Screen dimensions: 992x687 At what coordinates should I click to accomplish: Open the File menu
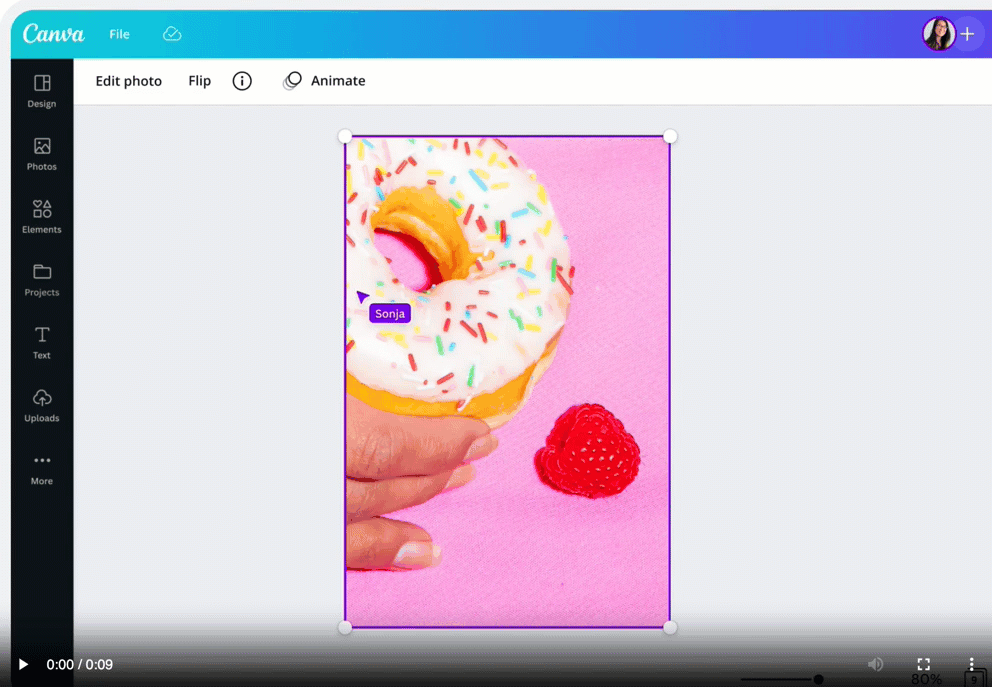coord(119,34)
